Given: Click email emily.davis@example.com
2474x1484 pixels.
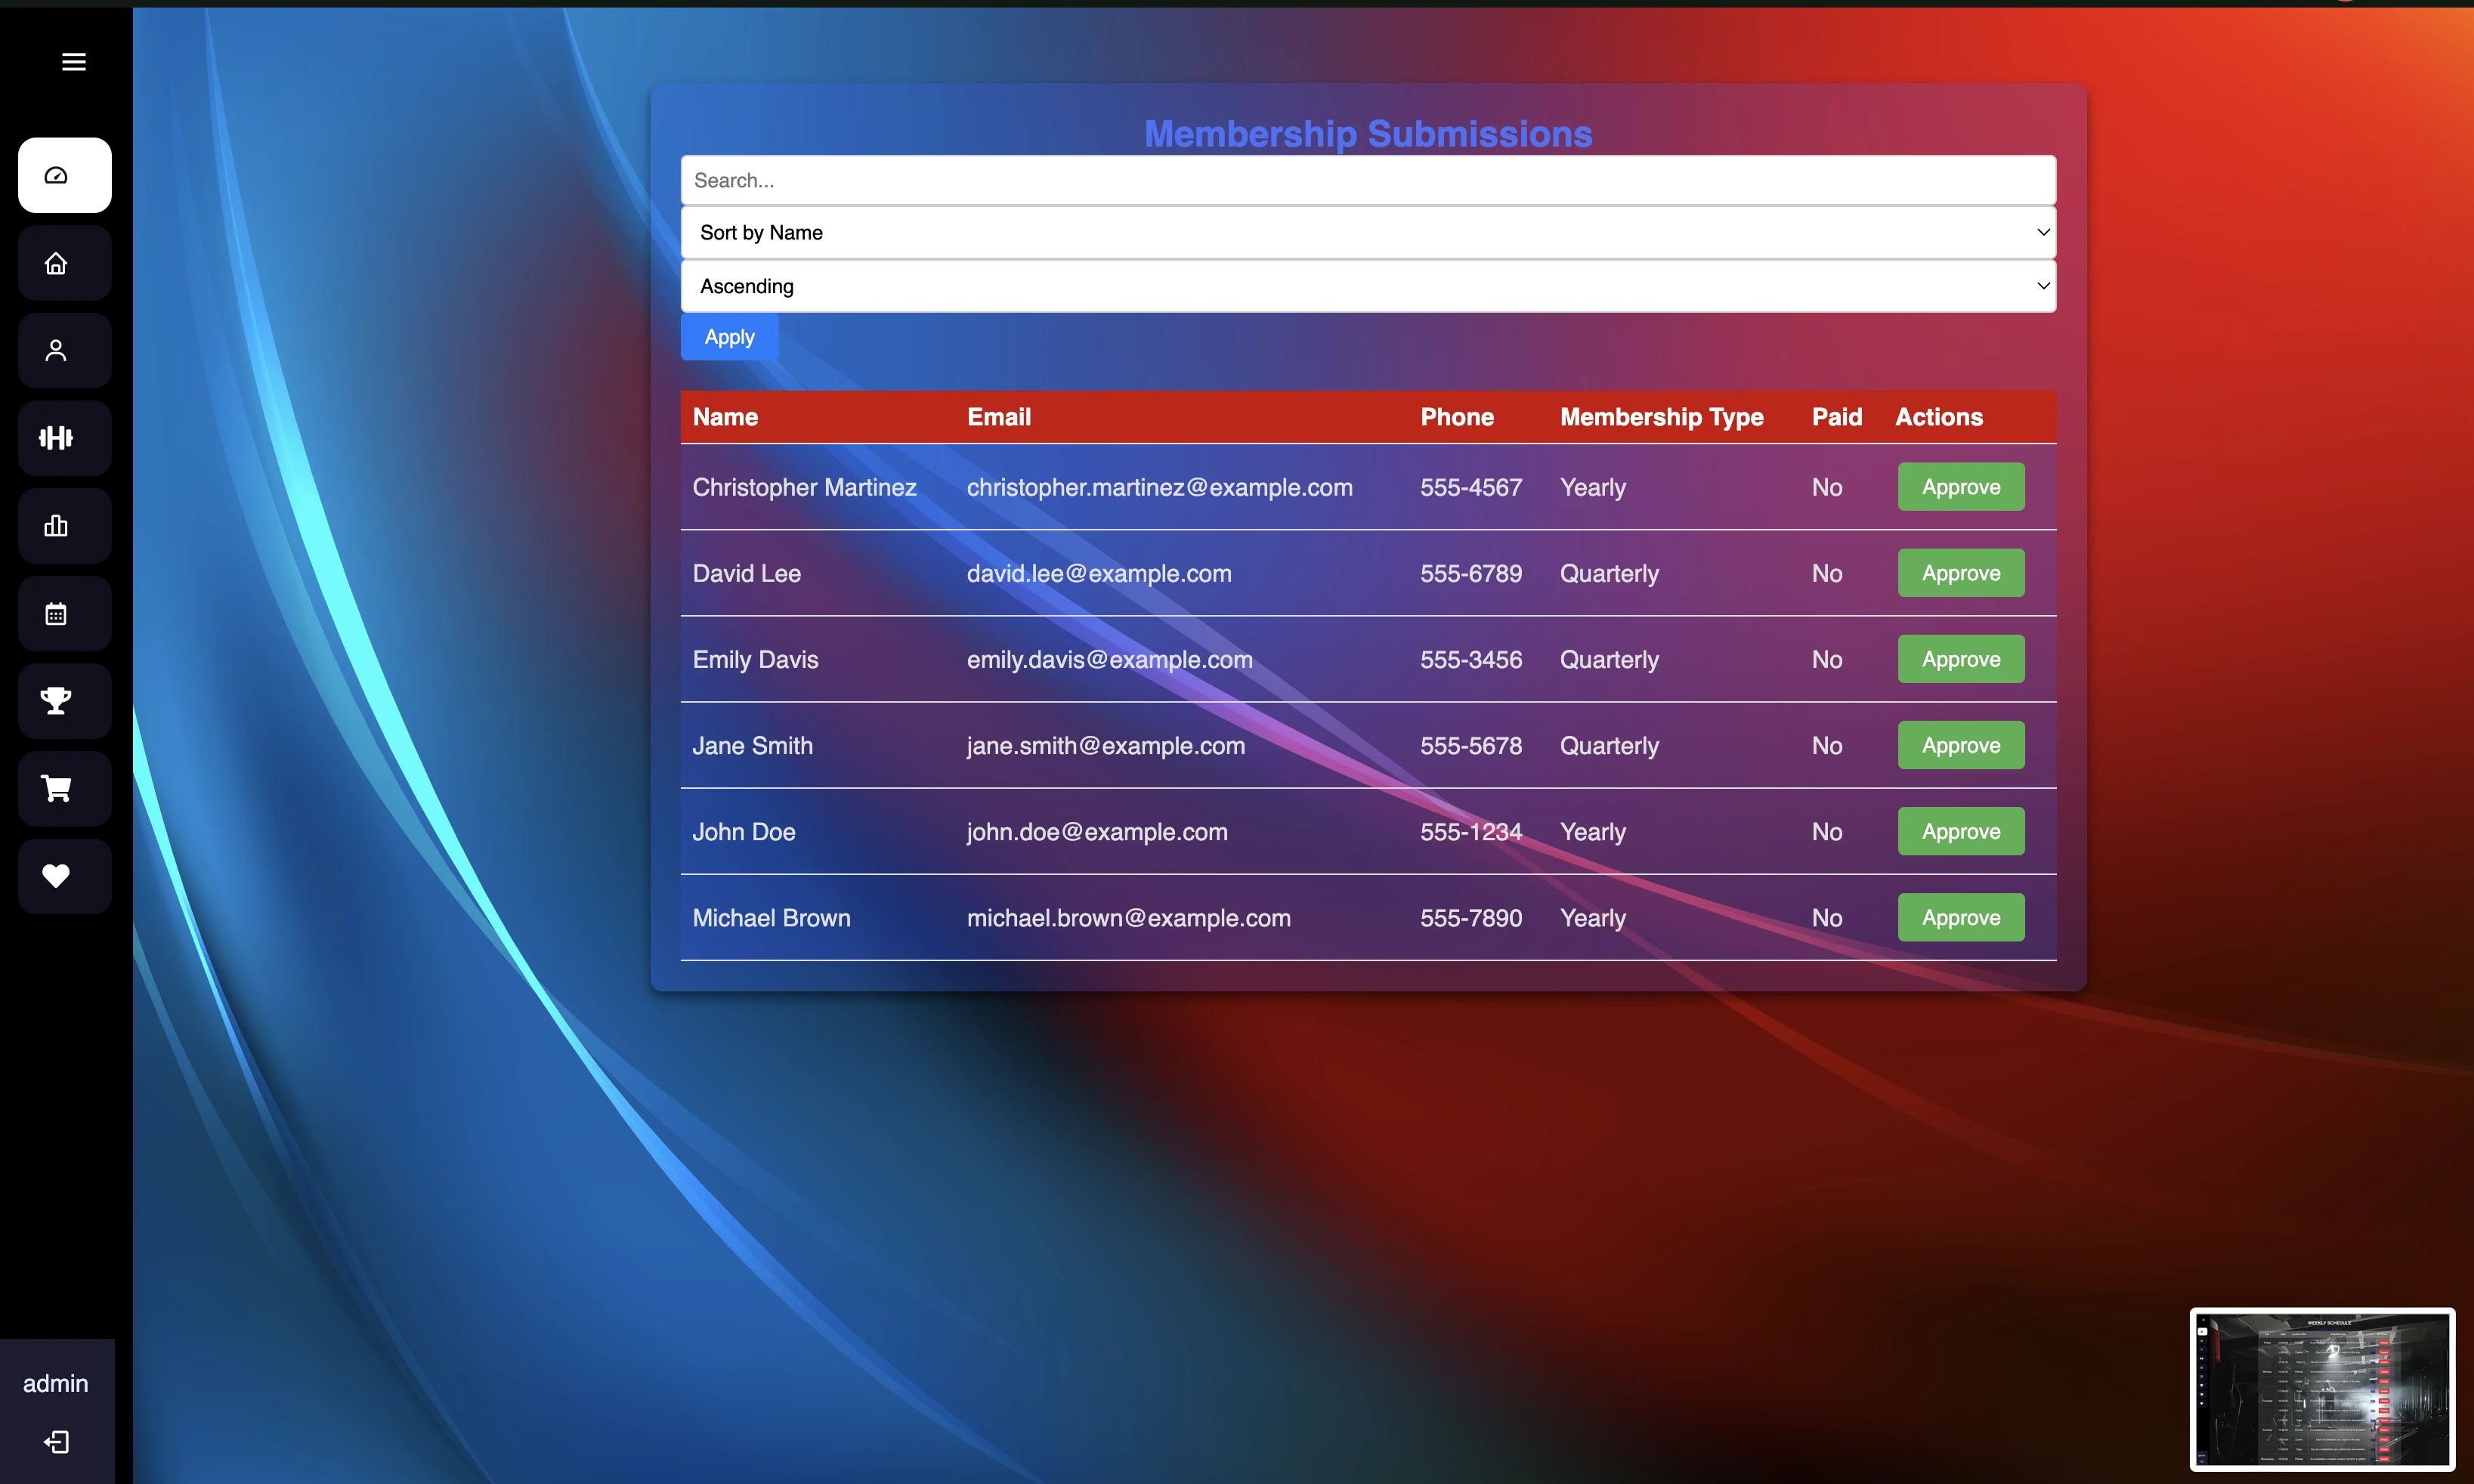Looking at the screenshot, I should 1109,659.
